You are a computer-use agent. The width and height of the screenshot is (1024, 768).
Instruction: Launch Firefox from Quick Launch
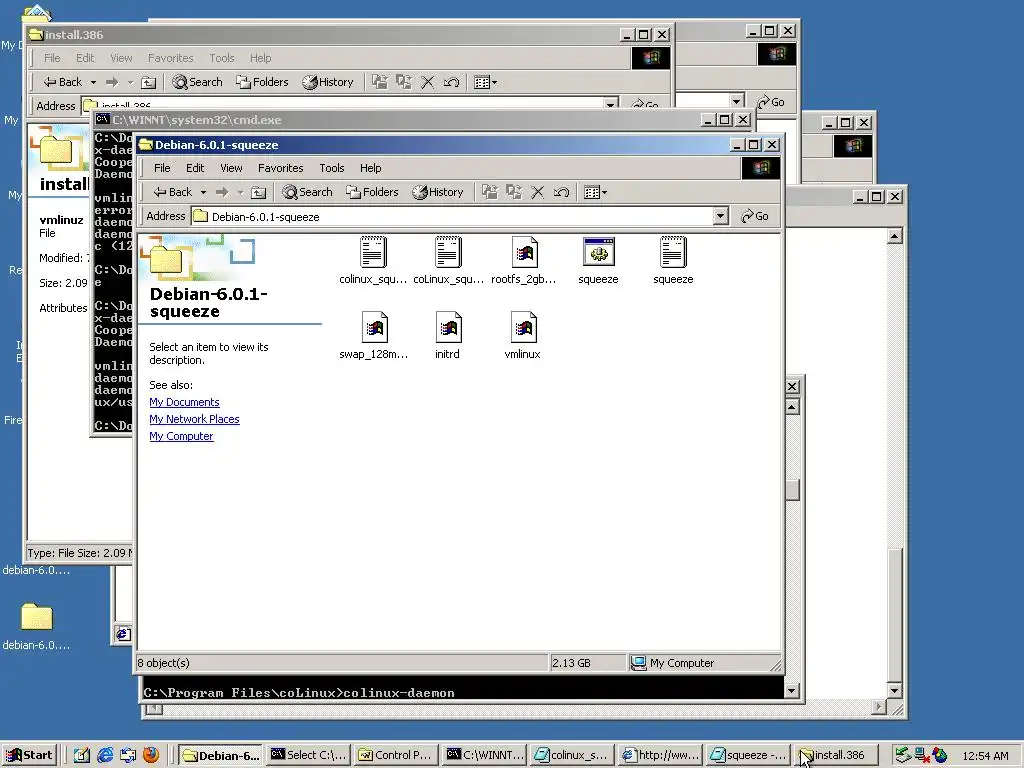coord(151,756)
